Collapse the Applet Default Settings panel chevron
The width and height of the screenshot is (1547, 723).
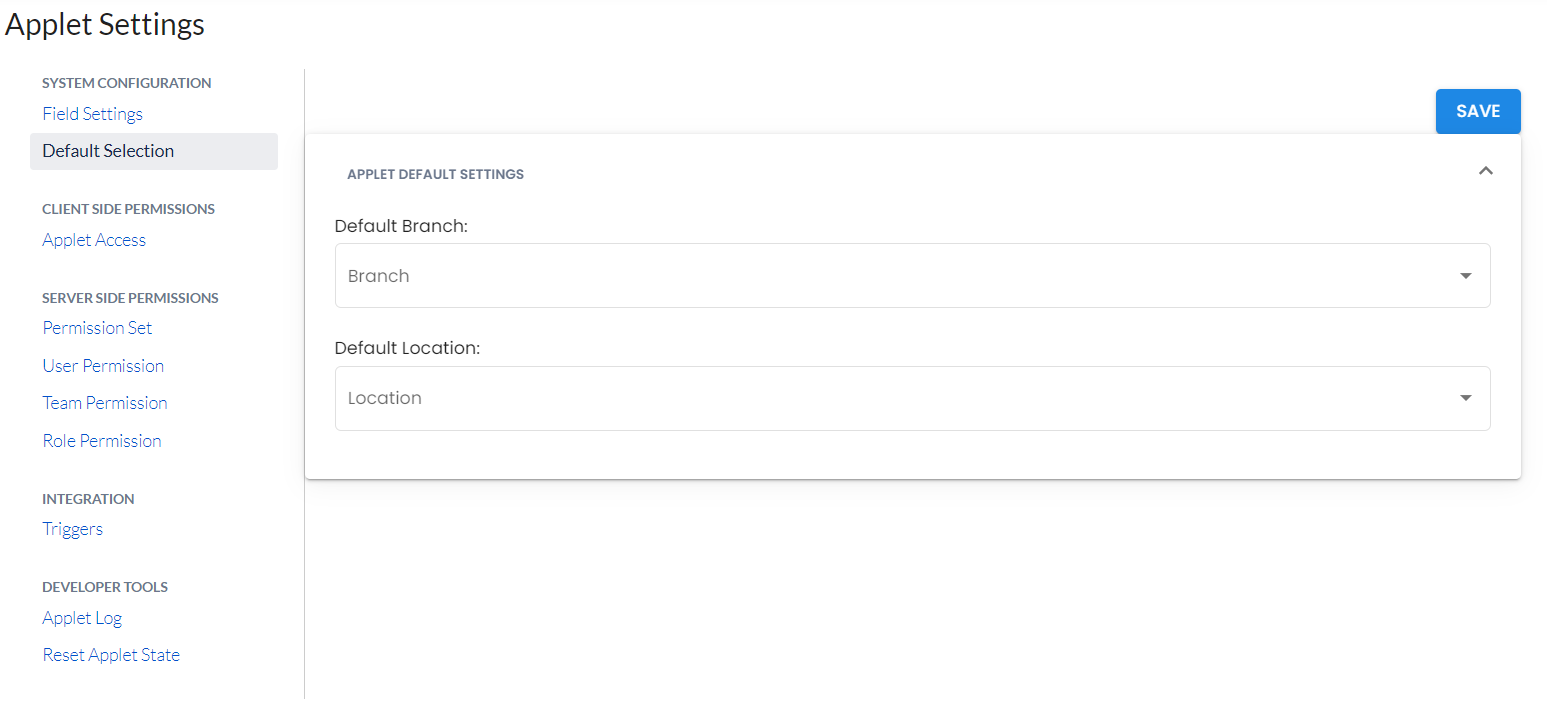click(1485, 171)
